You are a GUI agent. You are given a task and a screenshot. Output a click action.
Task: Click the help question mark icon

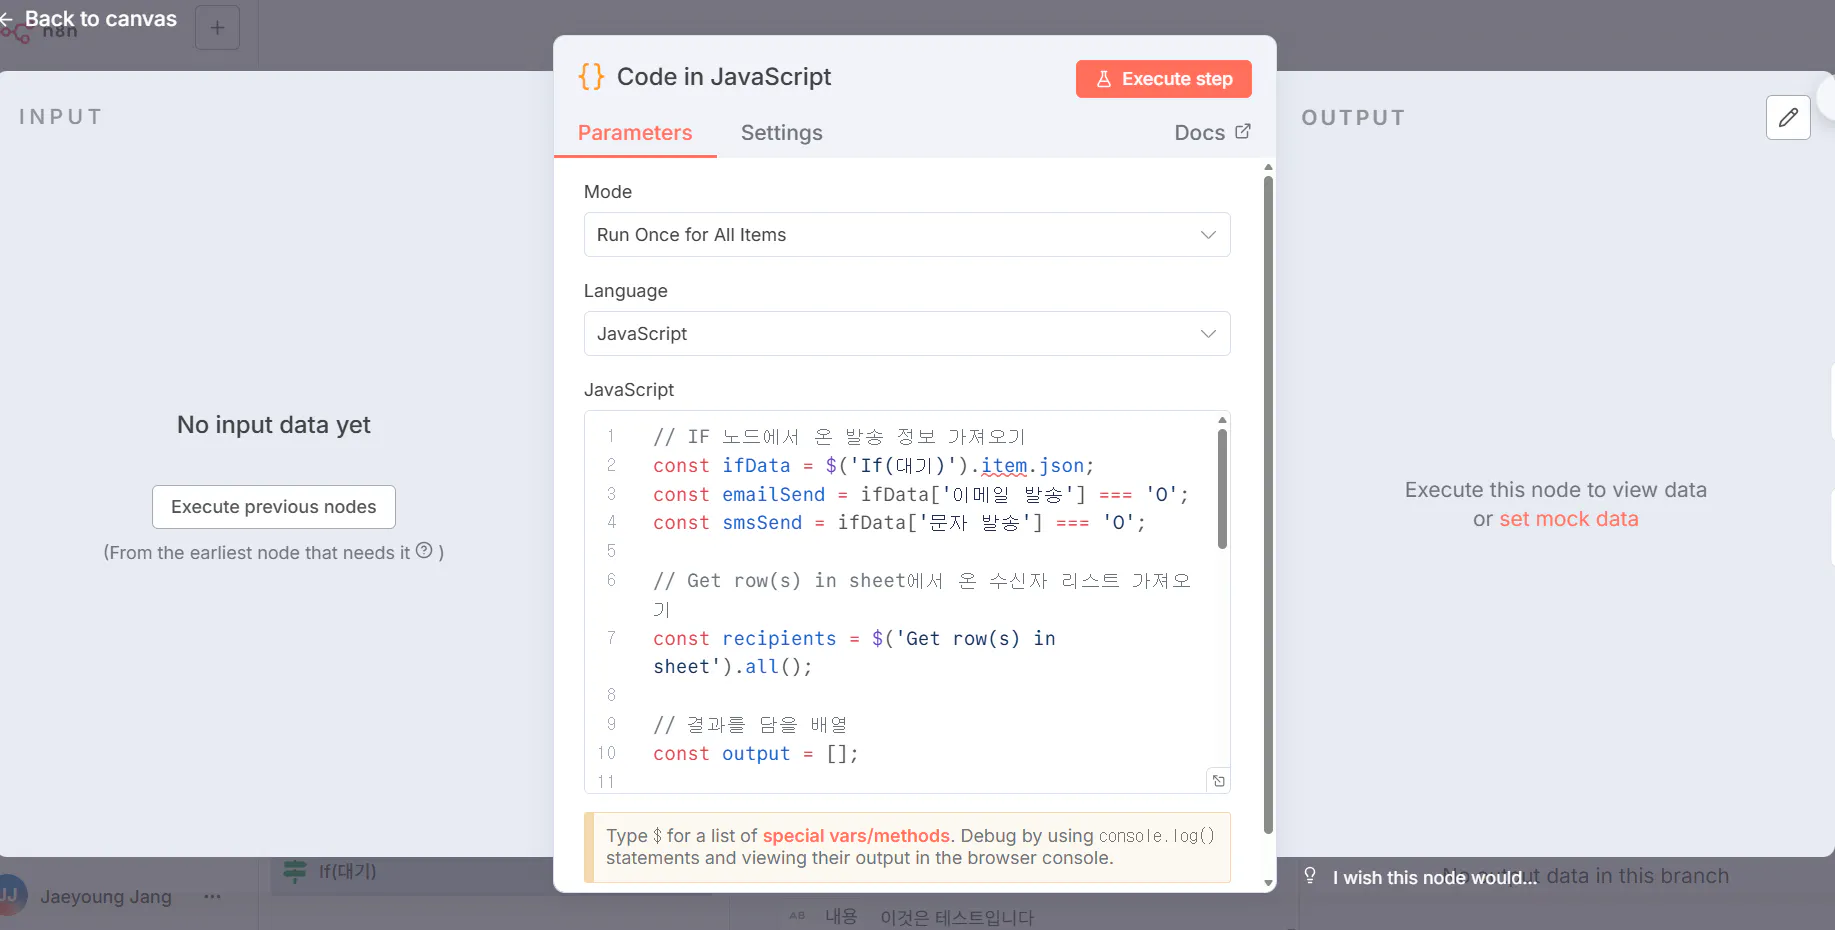pyautogui.click(x=424, y=551)
